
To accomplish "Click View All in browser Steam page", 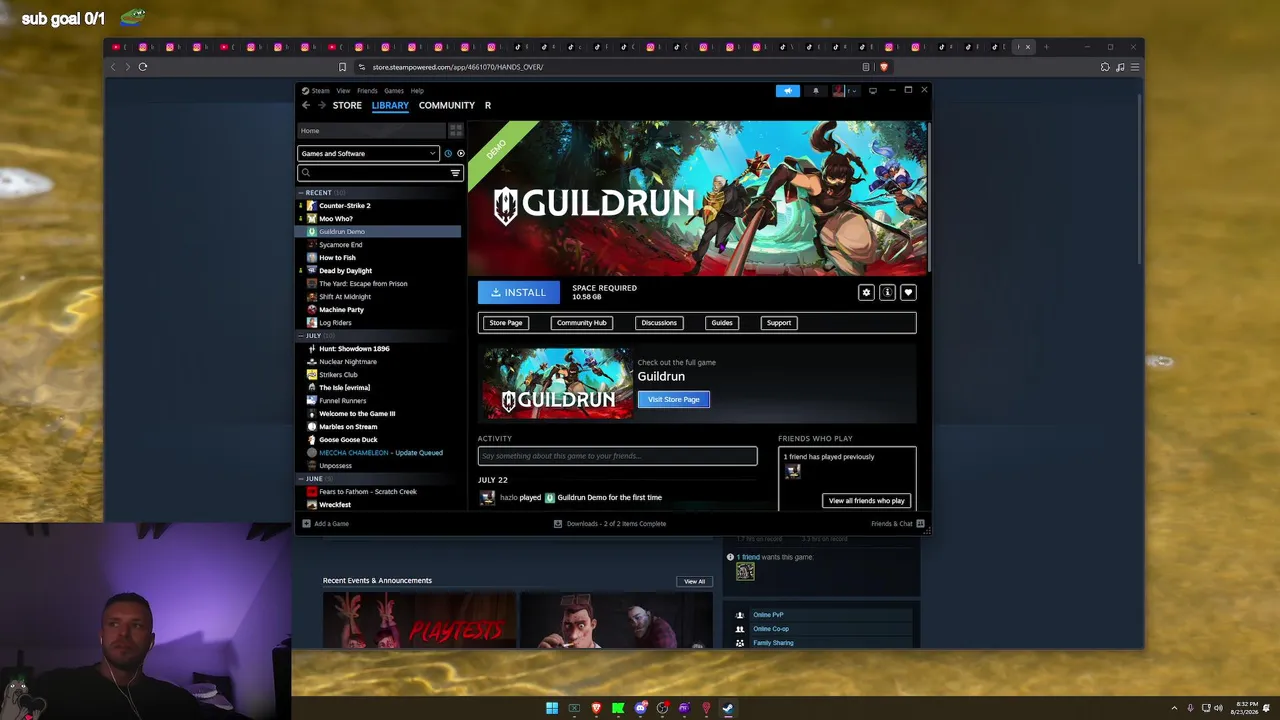I will click(x=694, y=581).
